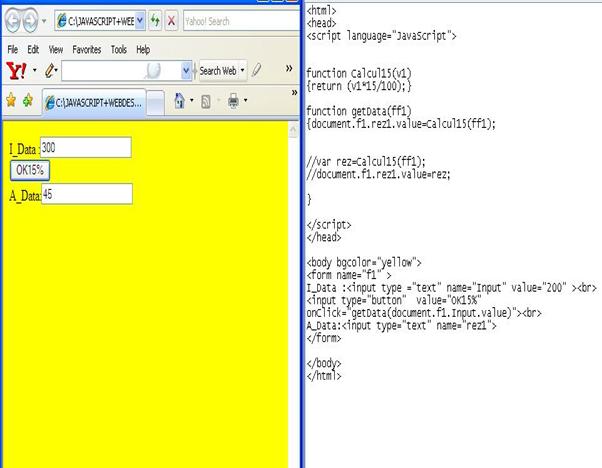The width and height of the screenshot is (602, 468).
Task: Expand the Yahoo toolbar search field dropdown
Action: coord(186,71)
